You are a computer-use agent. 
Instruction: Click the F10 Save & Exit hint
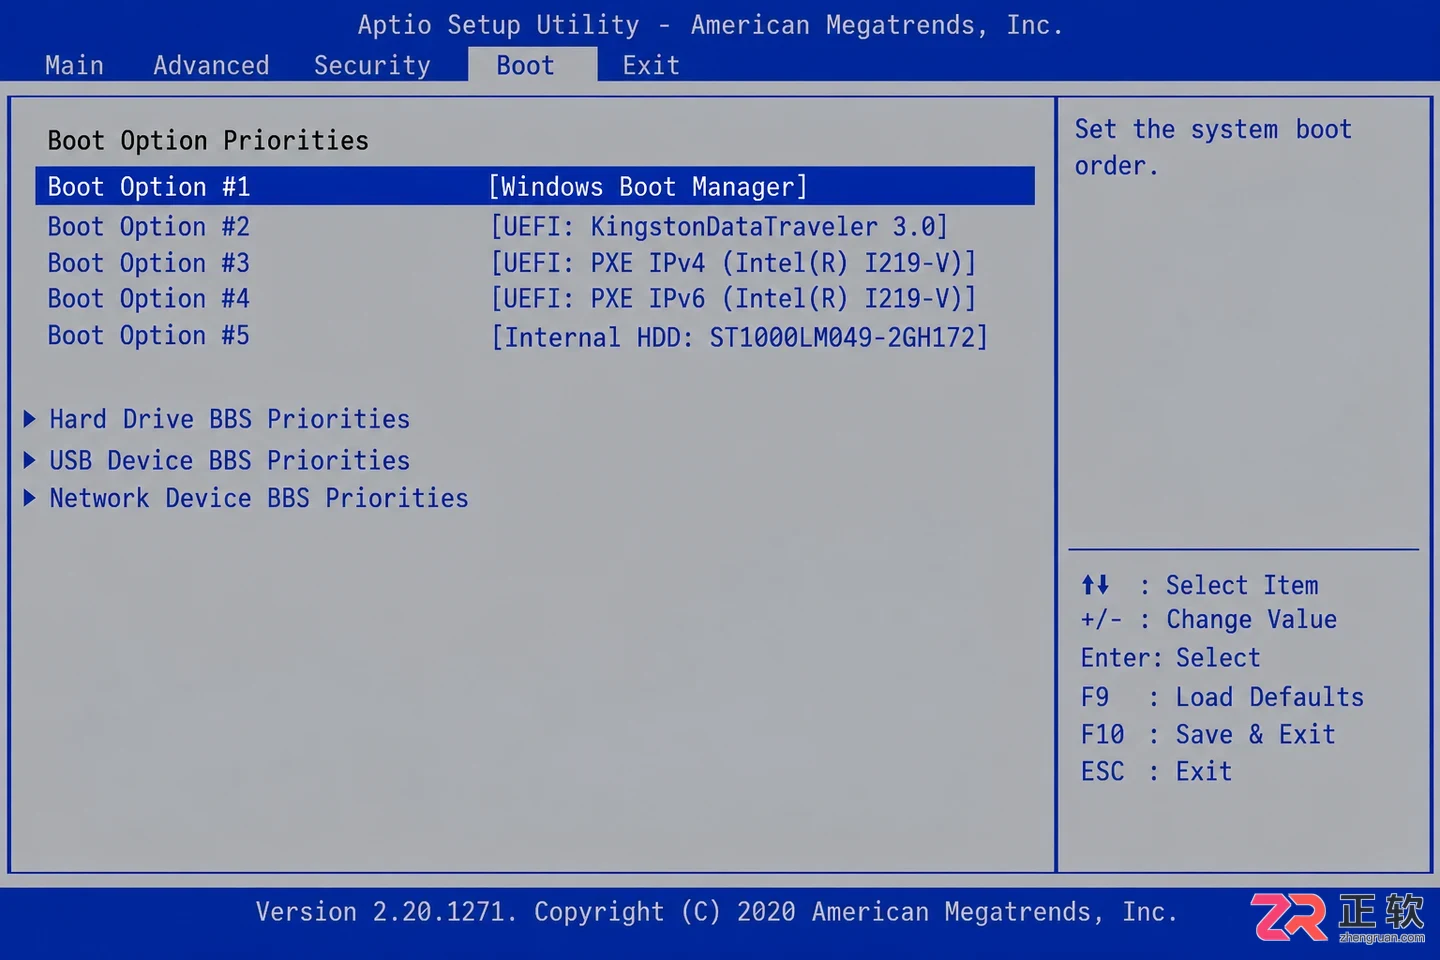point(1208,735)
